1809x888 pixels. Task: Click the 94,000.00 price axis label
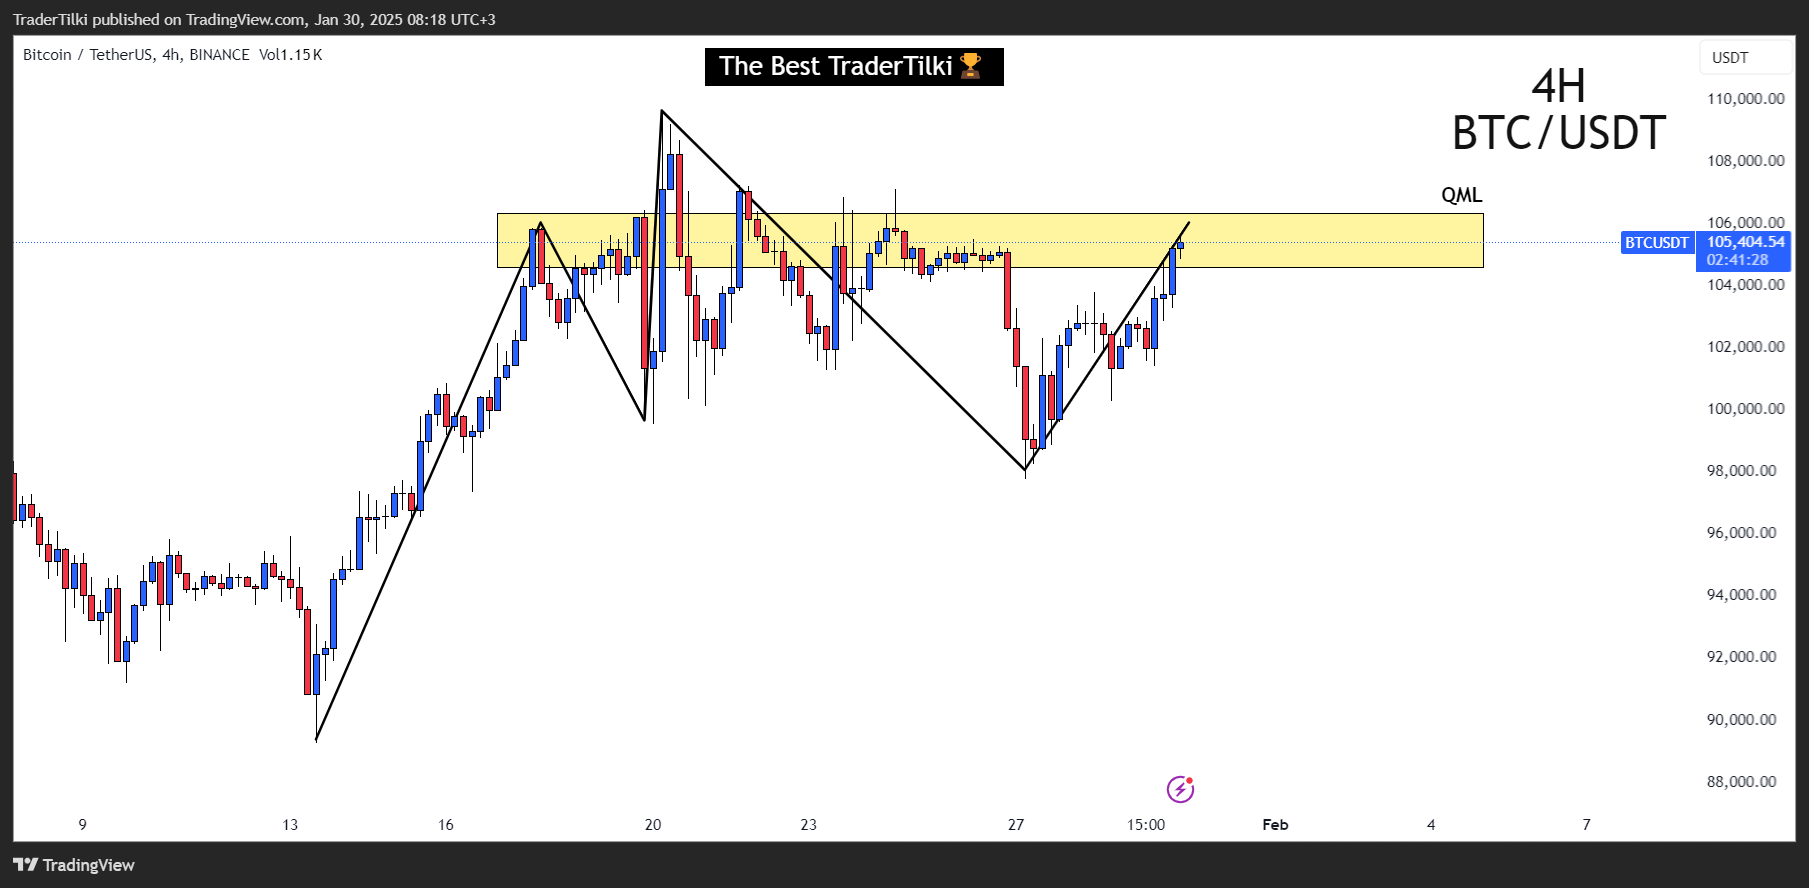(x=1741, y=595)
